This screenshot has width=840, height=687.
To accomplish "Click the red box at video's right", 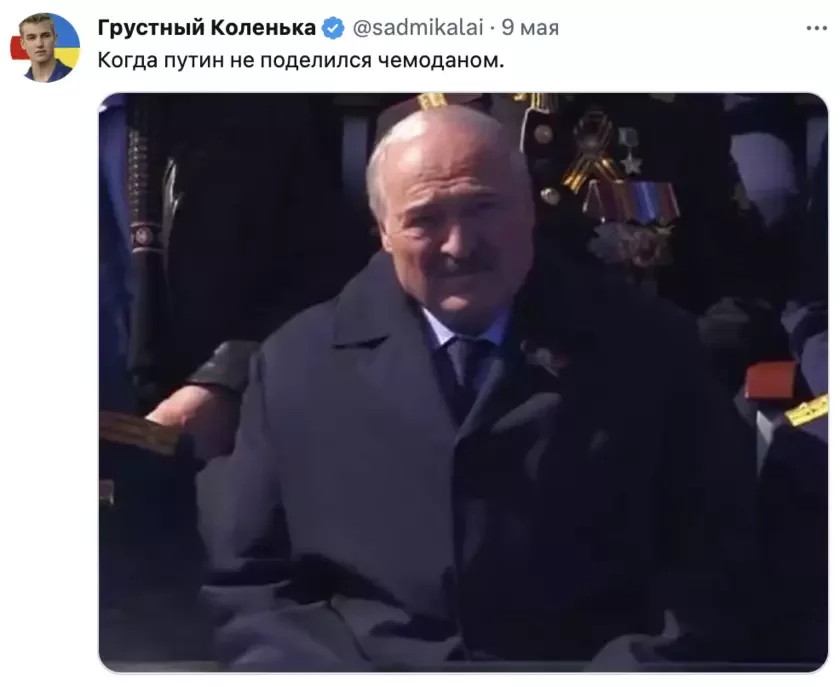I will tap(769, 380).
